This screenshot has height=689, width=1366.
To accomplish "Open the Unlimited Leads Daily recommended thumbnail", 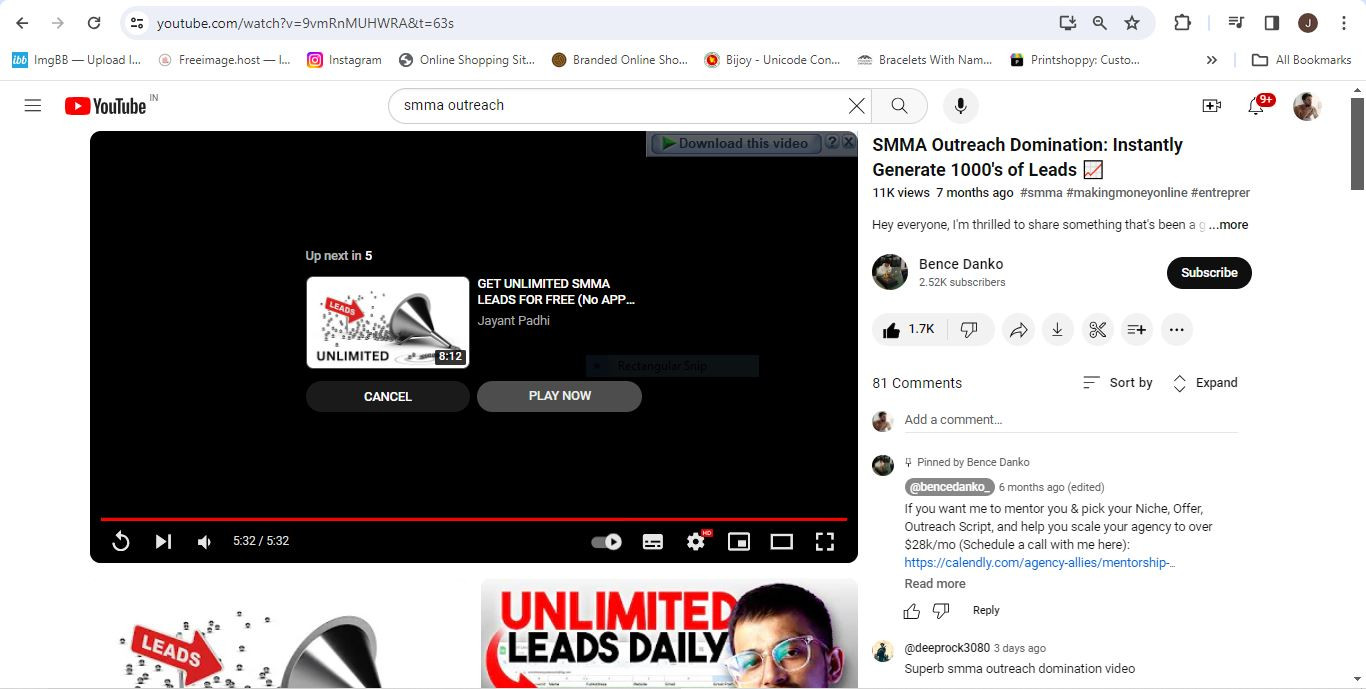I will click(669, 633).
